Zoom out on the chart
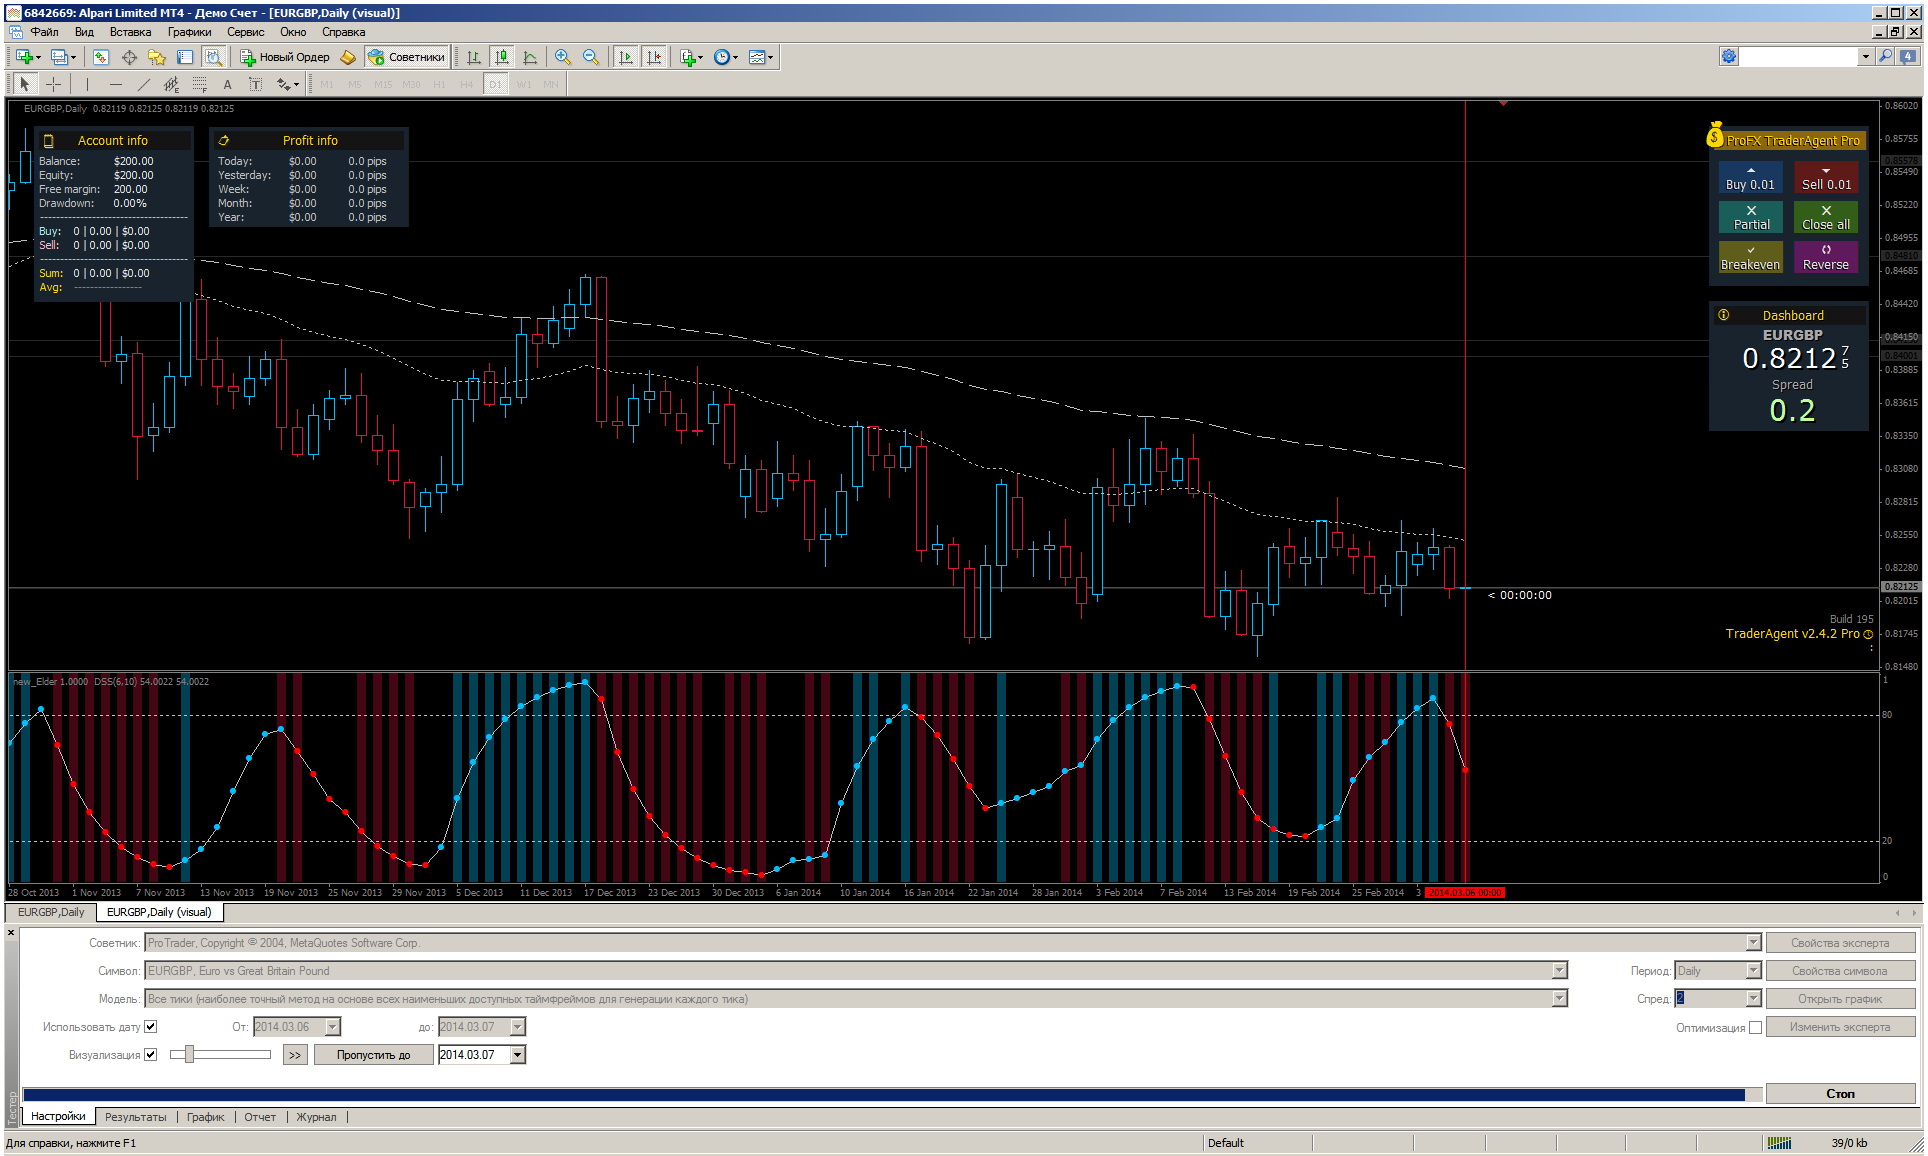The image size is (1928, 1156). (x=591, y=57)
